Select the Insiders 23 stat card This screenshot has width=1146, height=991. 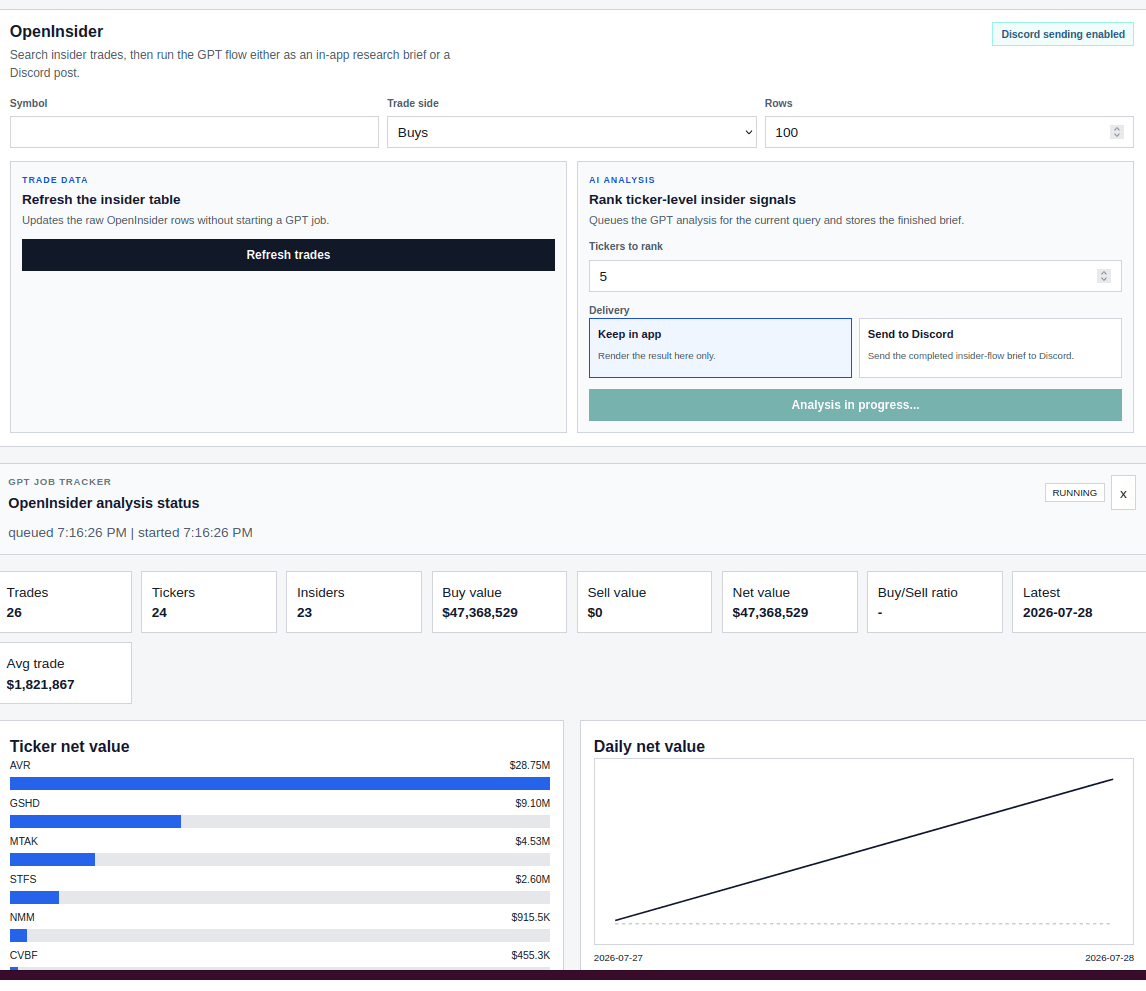[354, 602]
